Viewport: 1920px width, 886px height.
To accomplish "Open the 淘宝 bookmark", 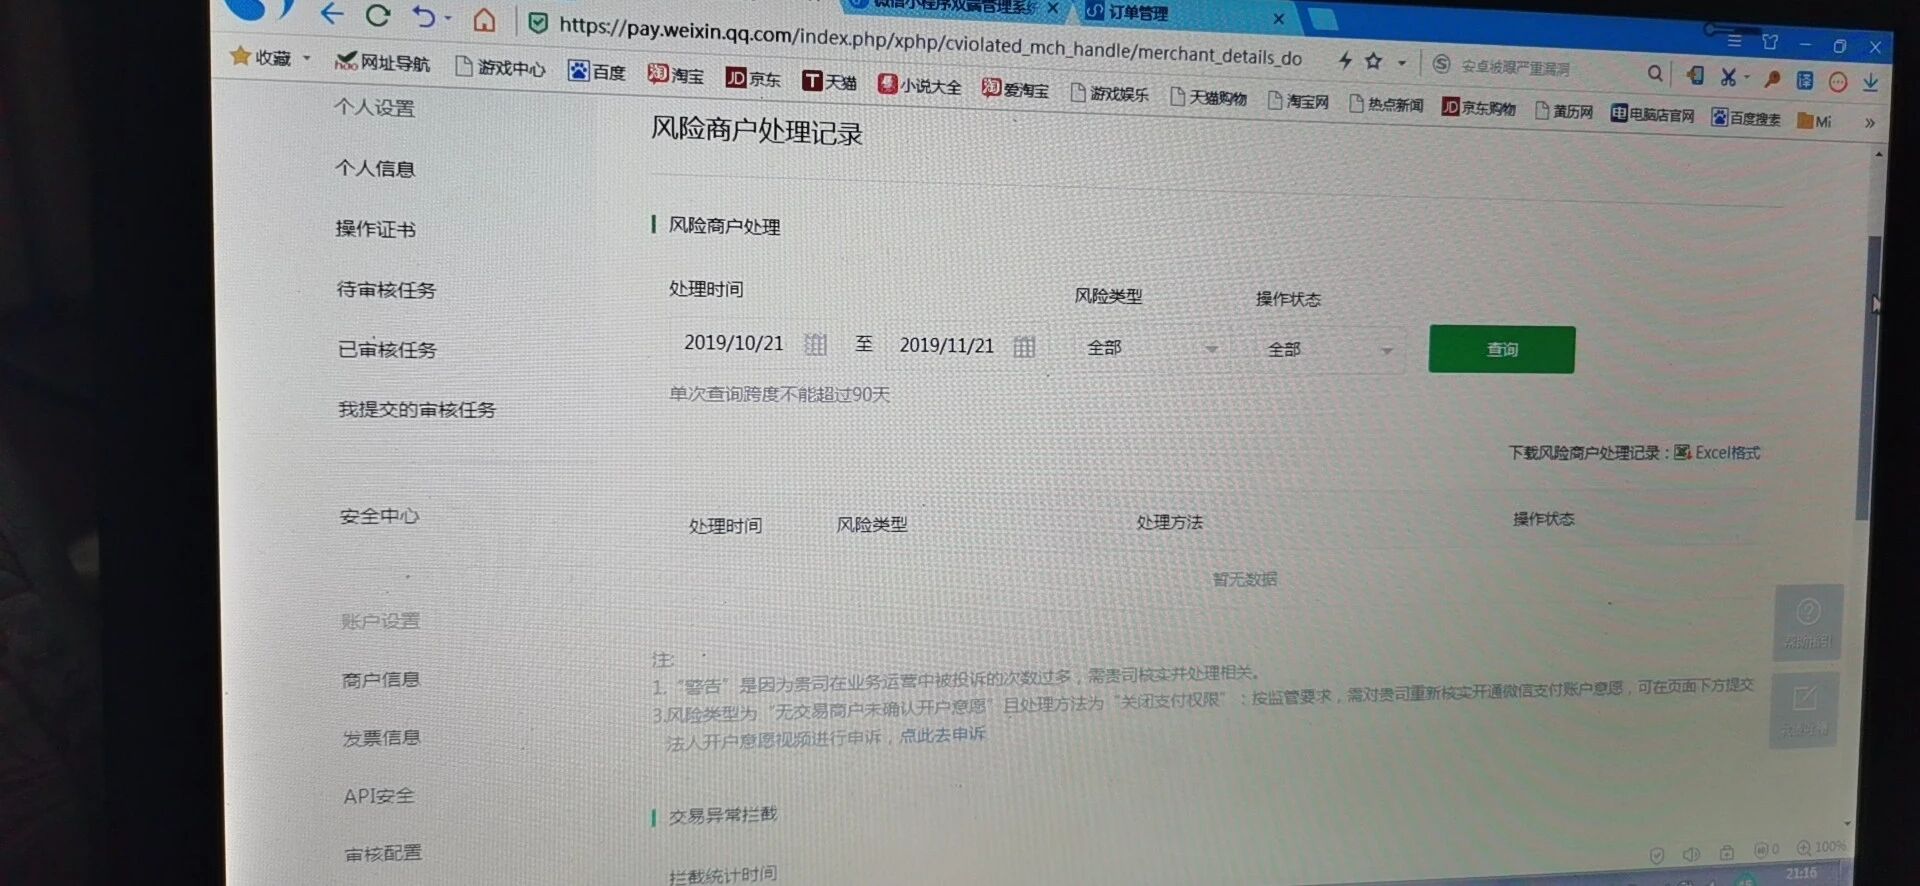I will (676, 75).
